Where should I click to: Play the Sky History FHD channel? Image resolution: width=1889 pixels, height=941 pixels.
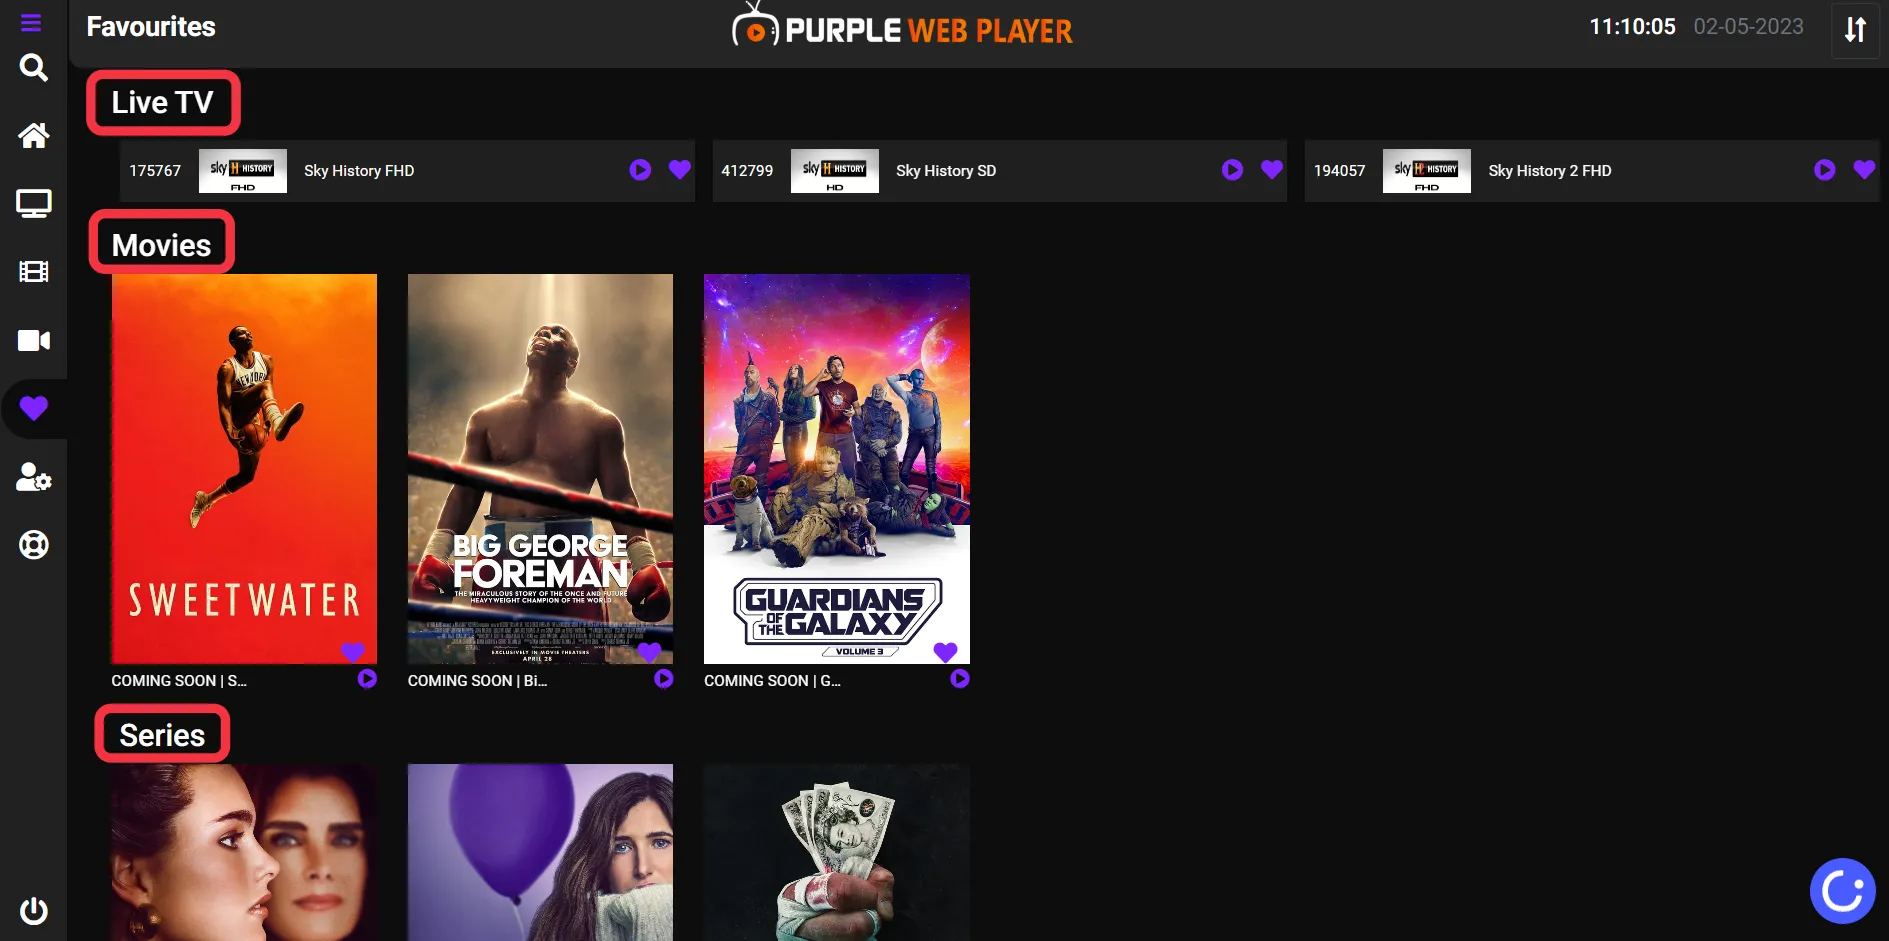point(640,170)
